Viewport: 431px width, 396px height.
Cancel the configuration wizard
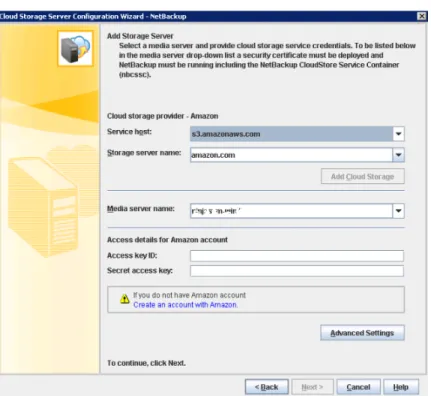(x=358, y=387)
